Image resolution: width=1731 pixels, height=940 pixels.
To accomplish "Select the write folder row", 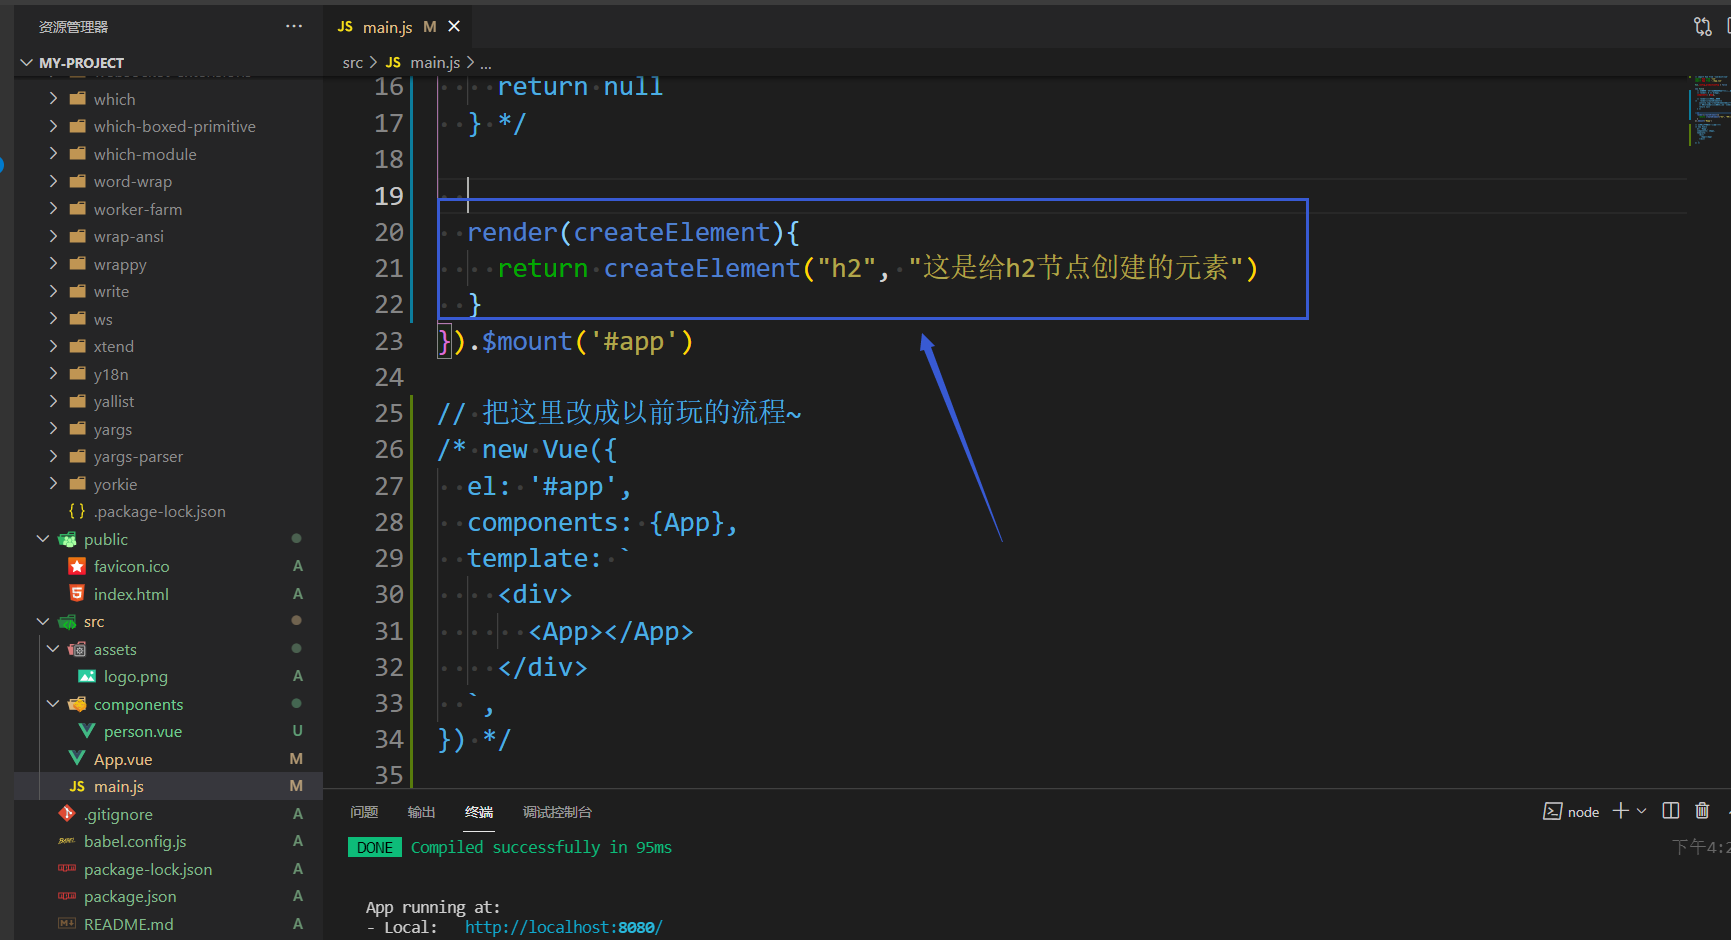I will 168,291.
